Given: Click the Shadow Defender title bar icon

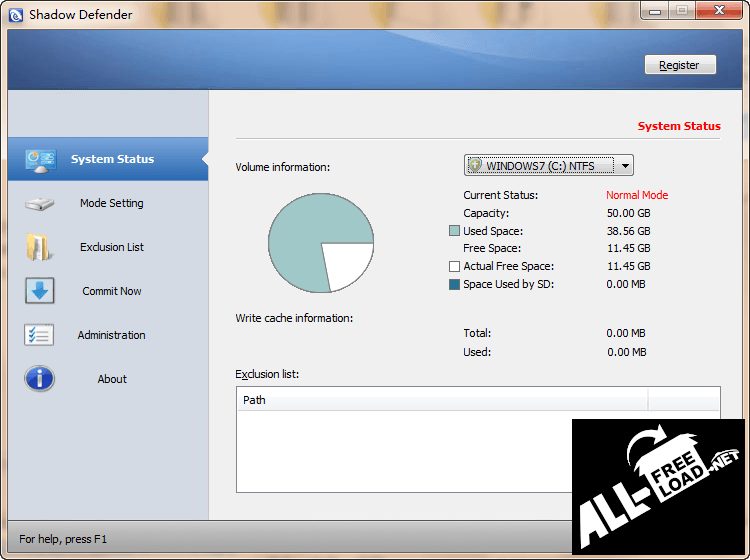Looking at the screenshot, I should pos(14,14).
